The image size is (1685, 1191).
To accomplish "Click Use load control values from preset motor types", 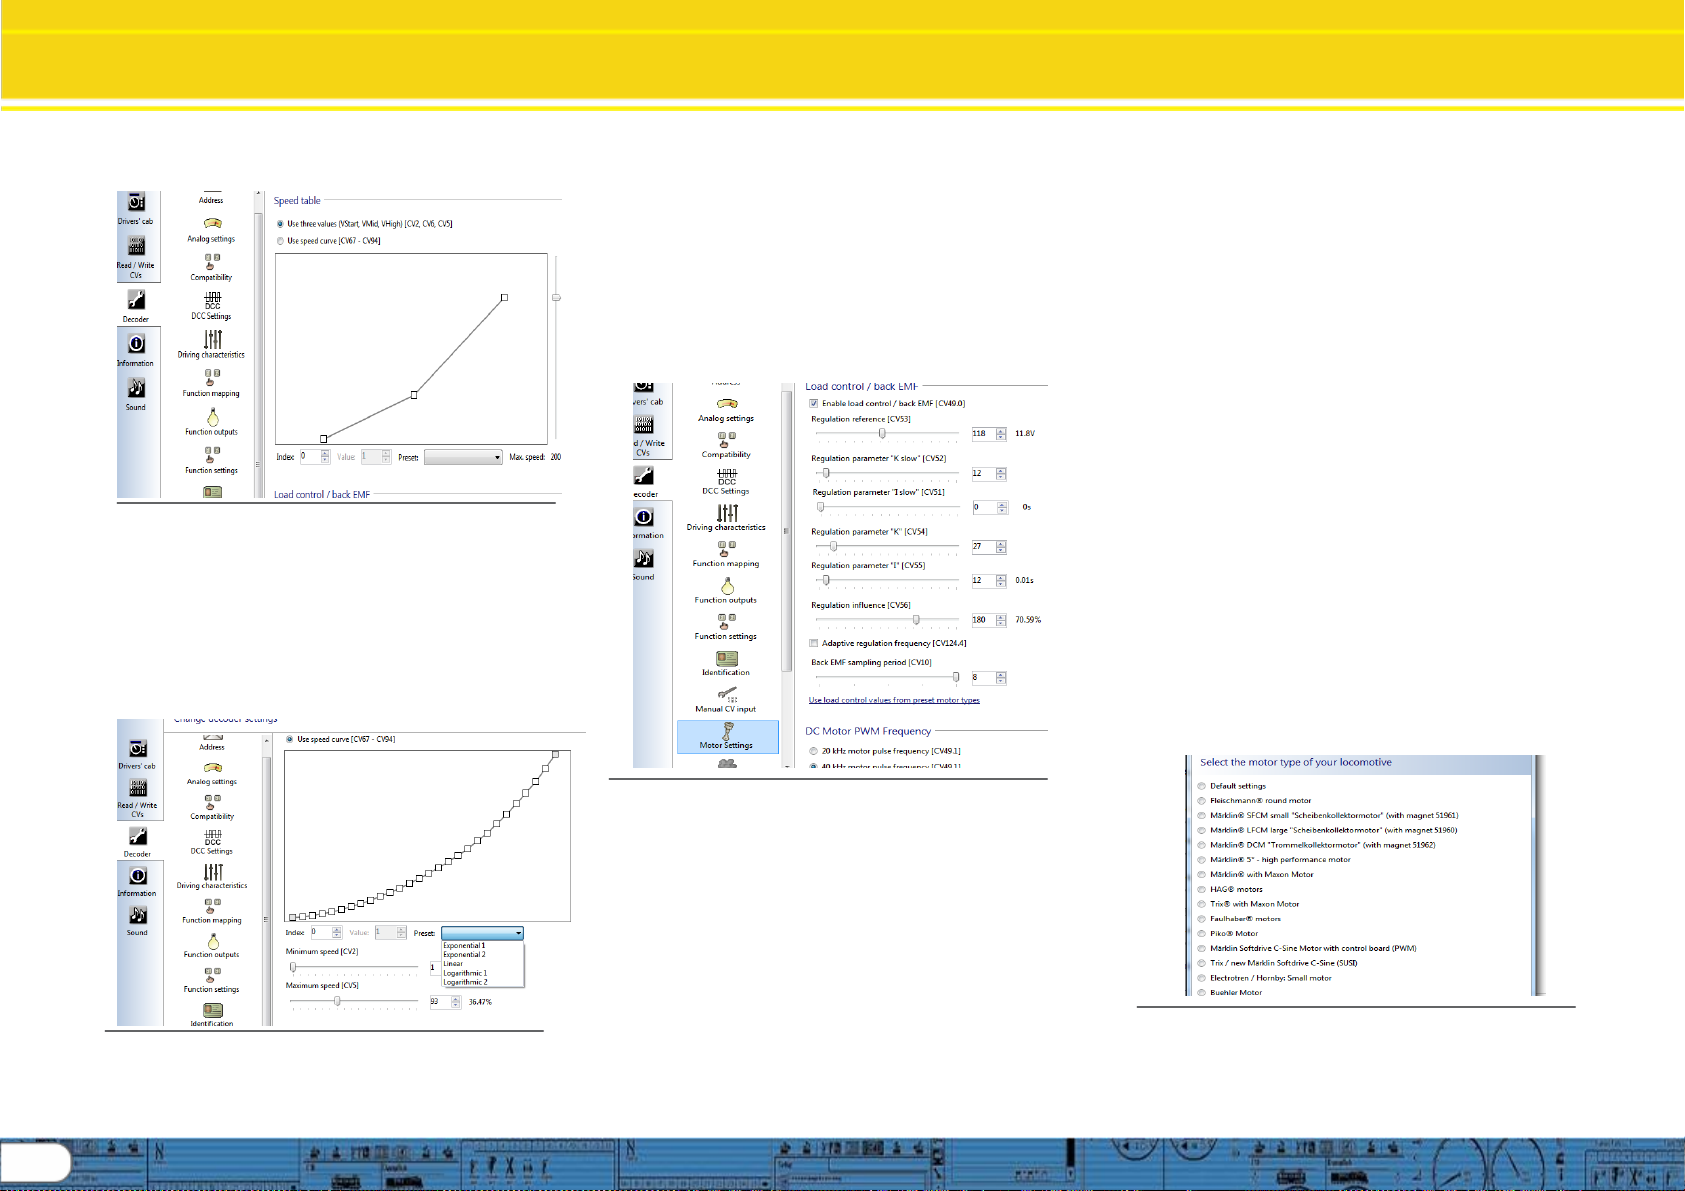I will (x=894, y=700).
